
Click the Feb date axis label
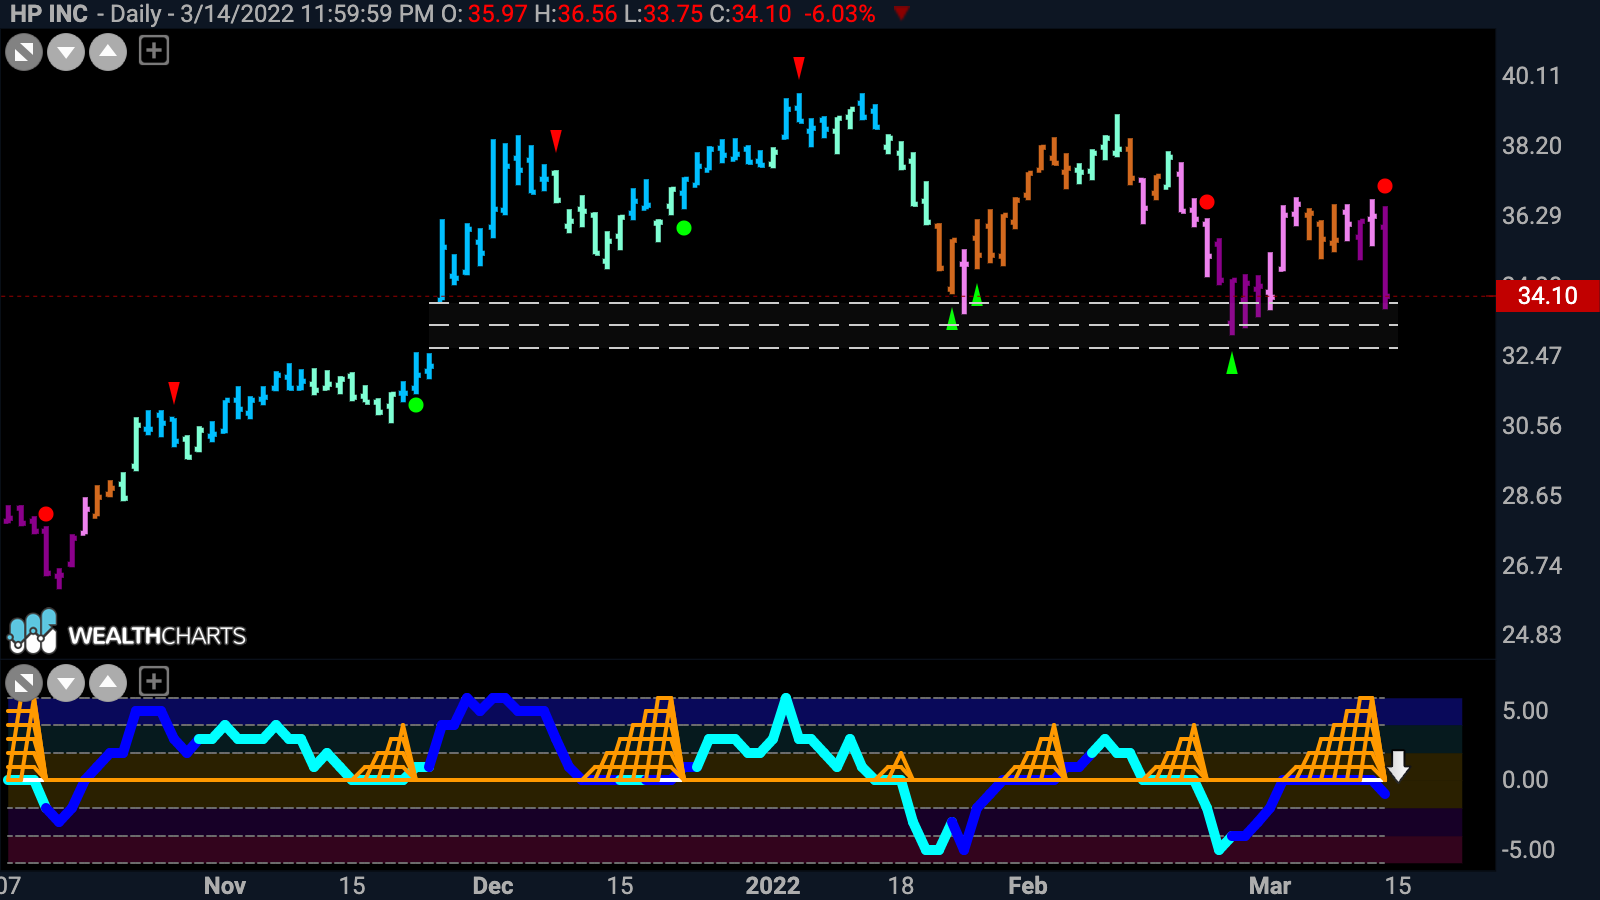point(1028,886)
